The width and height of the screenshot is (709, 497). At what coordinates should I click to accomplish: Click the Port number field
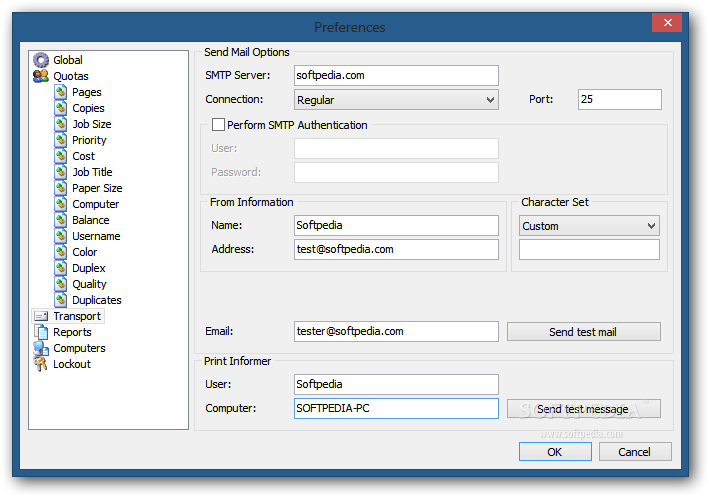(619, 99)
